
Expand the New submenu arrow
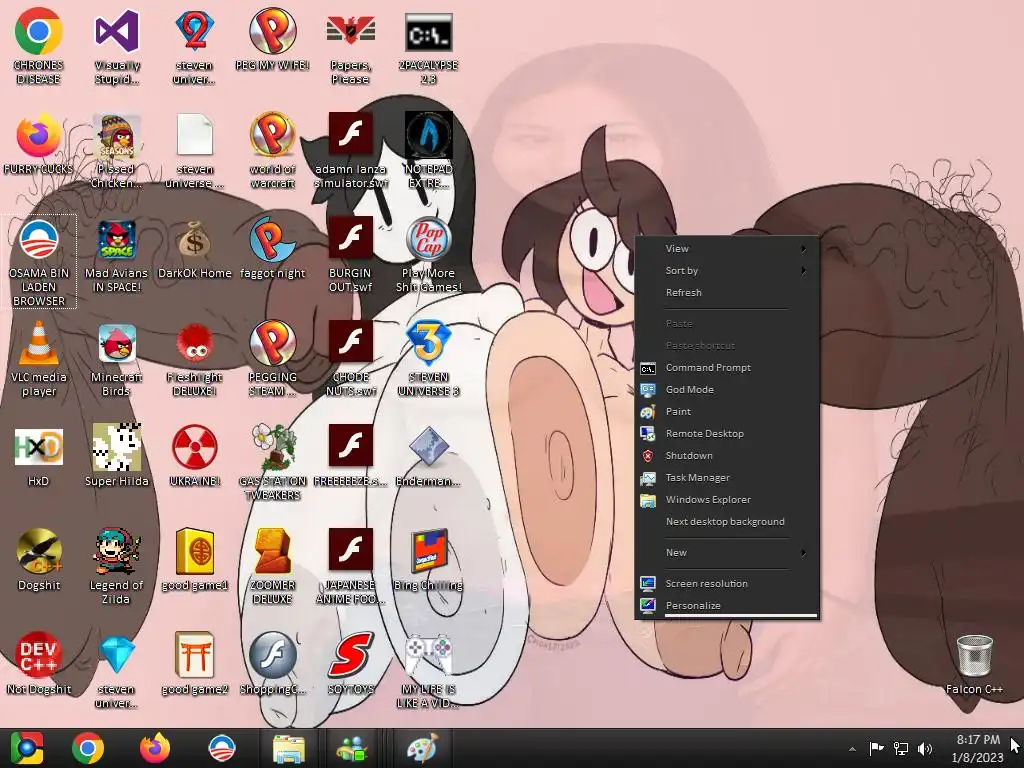(x=803, y=553)
